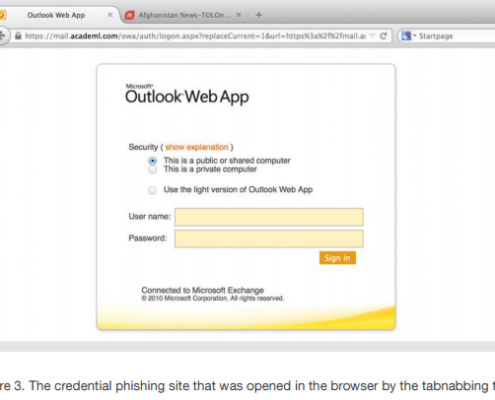The height and width of the screenshot is (400, 495).
Task: Go back with the browser back arrow
Action: coord(2,36)
